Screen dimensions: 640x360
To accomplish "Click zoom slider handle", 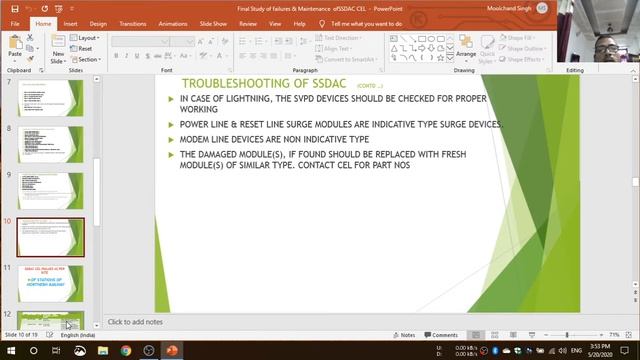I will point(567,335).
